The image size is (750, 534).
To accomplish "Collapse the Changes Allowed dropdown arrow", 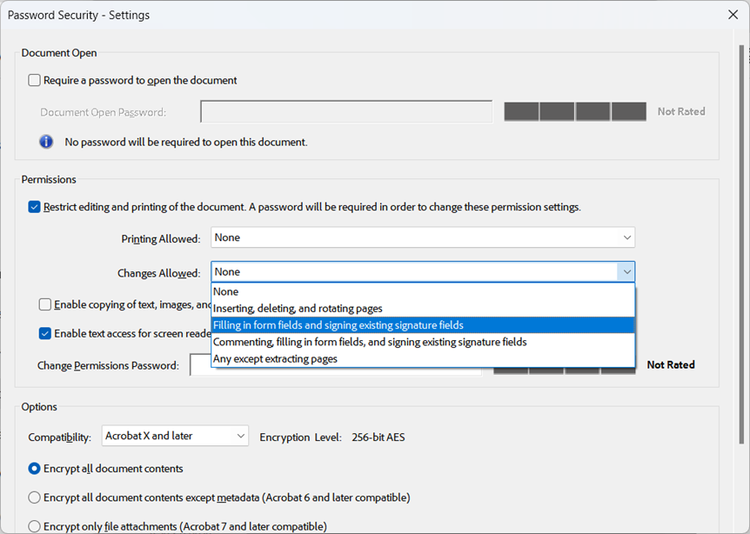I will 626,272.
